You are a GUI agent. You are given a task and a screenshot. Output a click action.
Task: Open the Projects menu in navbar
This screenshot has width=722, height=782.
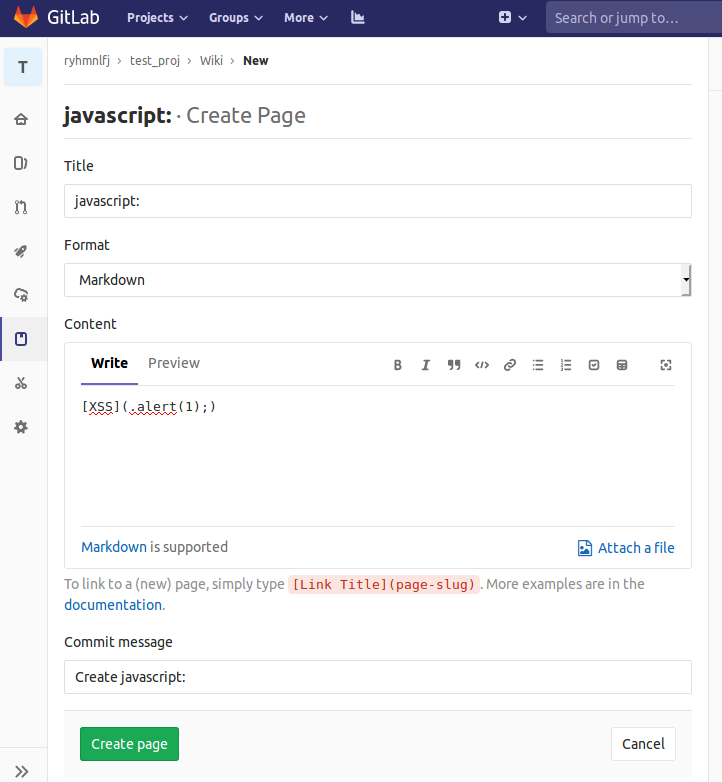pos(157,18)
